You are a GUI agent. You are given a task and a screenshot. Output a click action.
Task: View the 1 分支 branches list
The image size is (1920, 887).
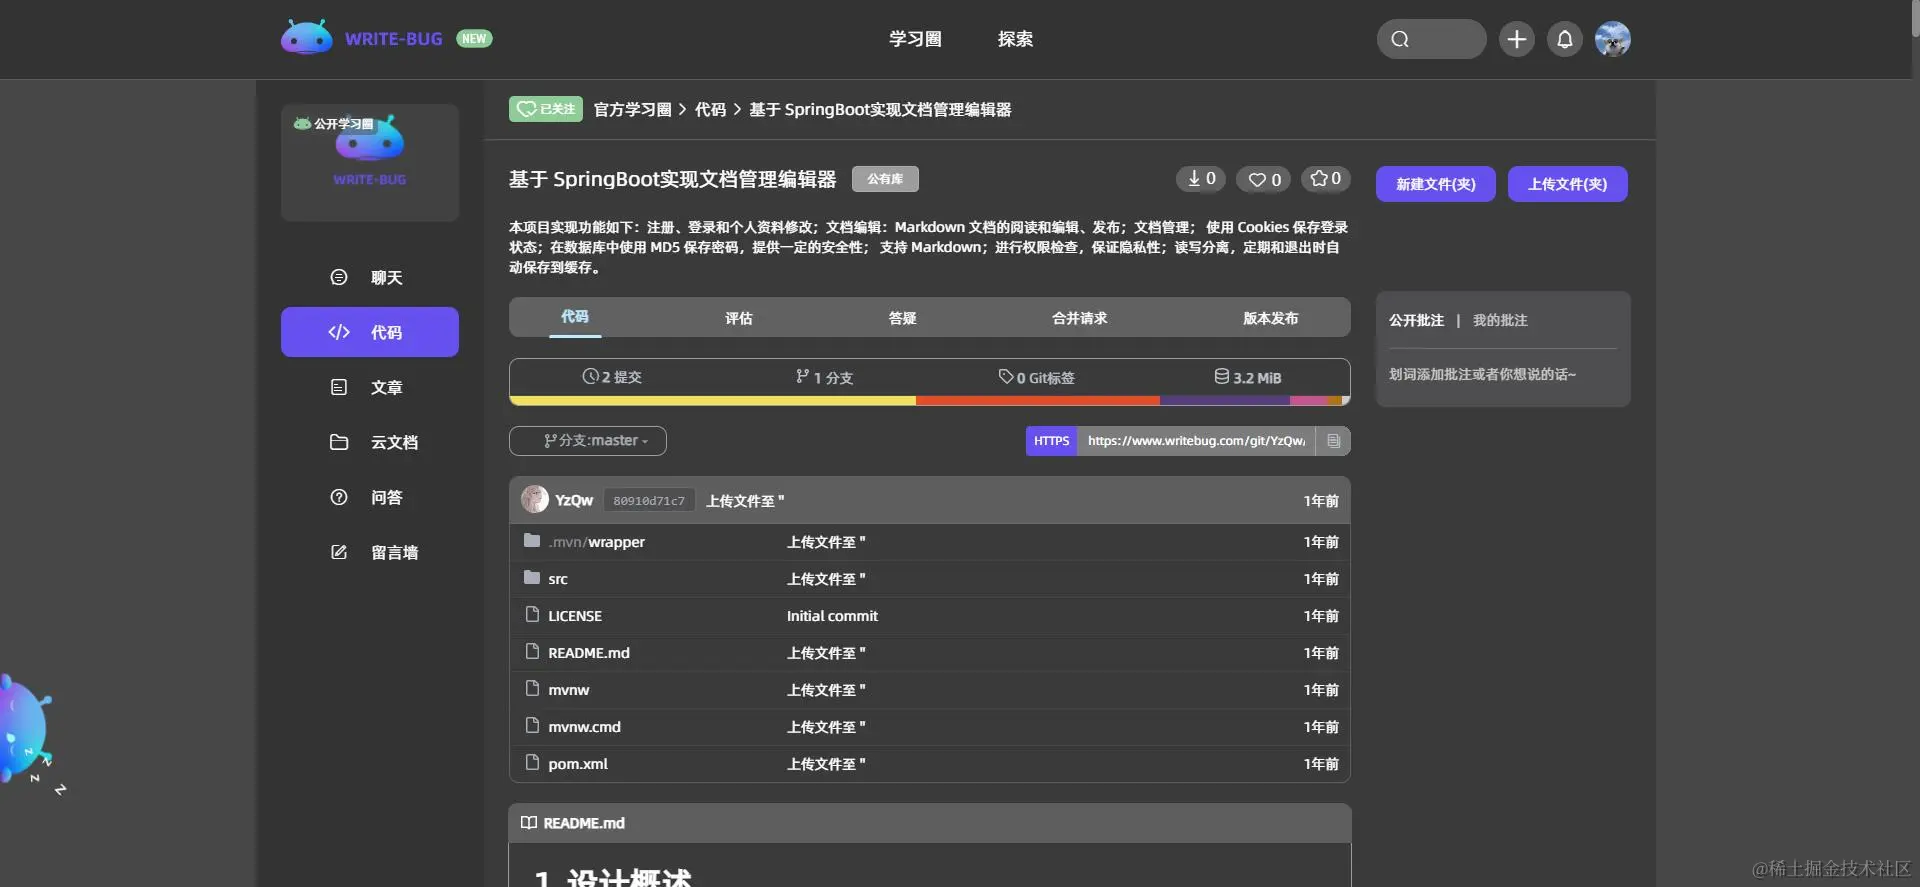(825, 377)
